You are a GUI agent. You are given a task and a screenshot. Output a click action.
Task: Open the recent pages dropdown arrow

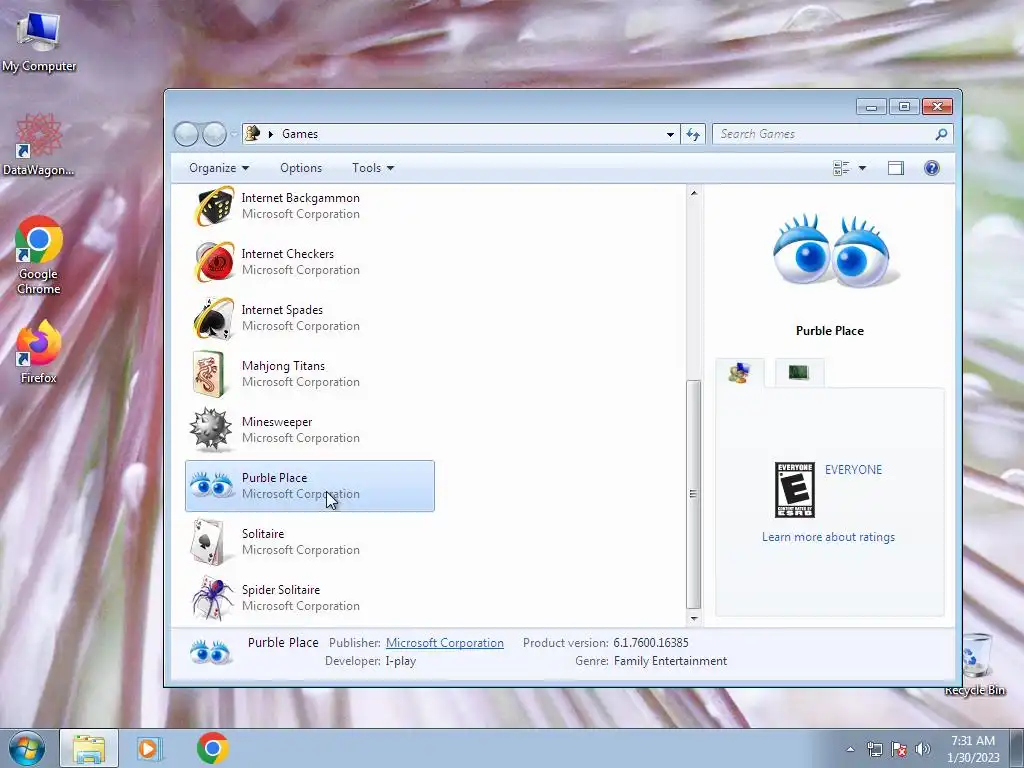coord(233,134)
